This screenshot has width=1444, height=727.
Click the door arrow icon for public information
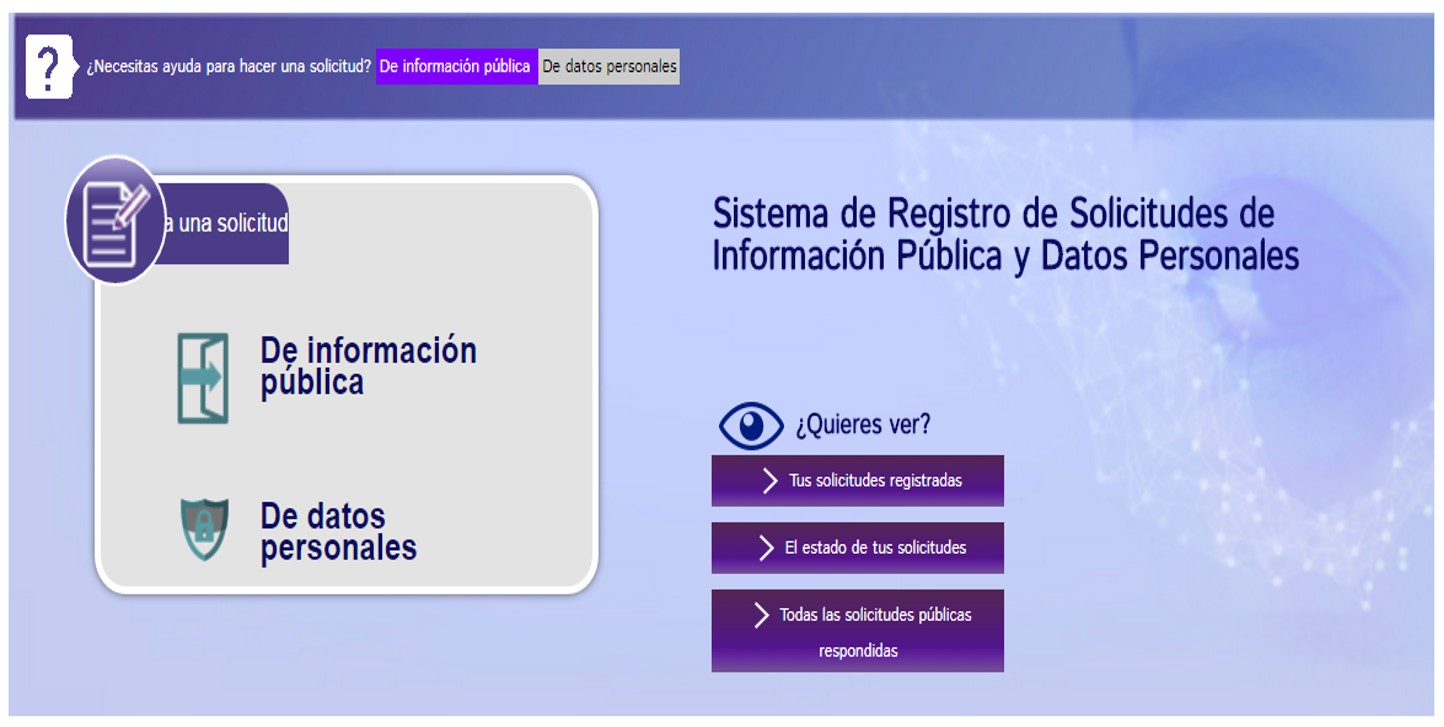tap(203, 378)
